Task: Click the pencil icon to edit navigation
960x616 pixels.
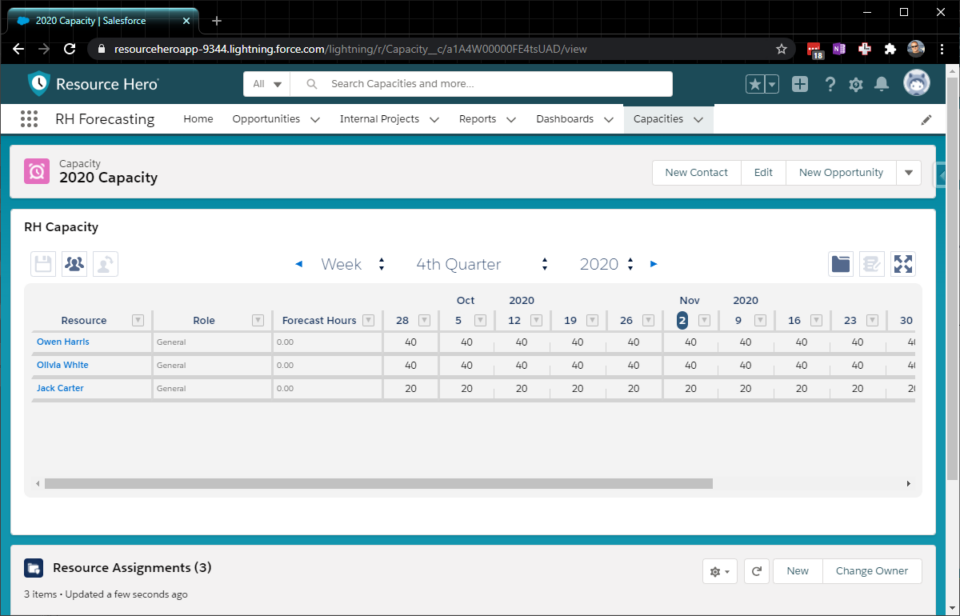Action: [x=926, y=120]
